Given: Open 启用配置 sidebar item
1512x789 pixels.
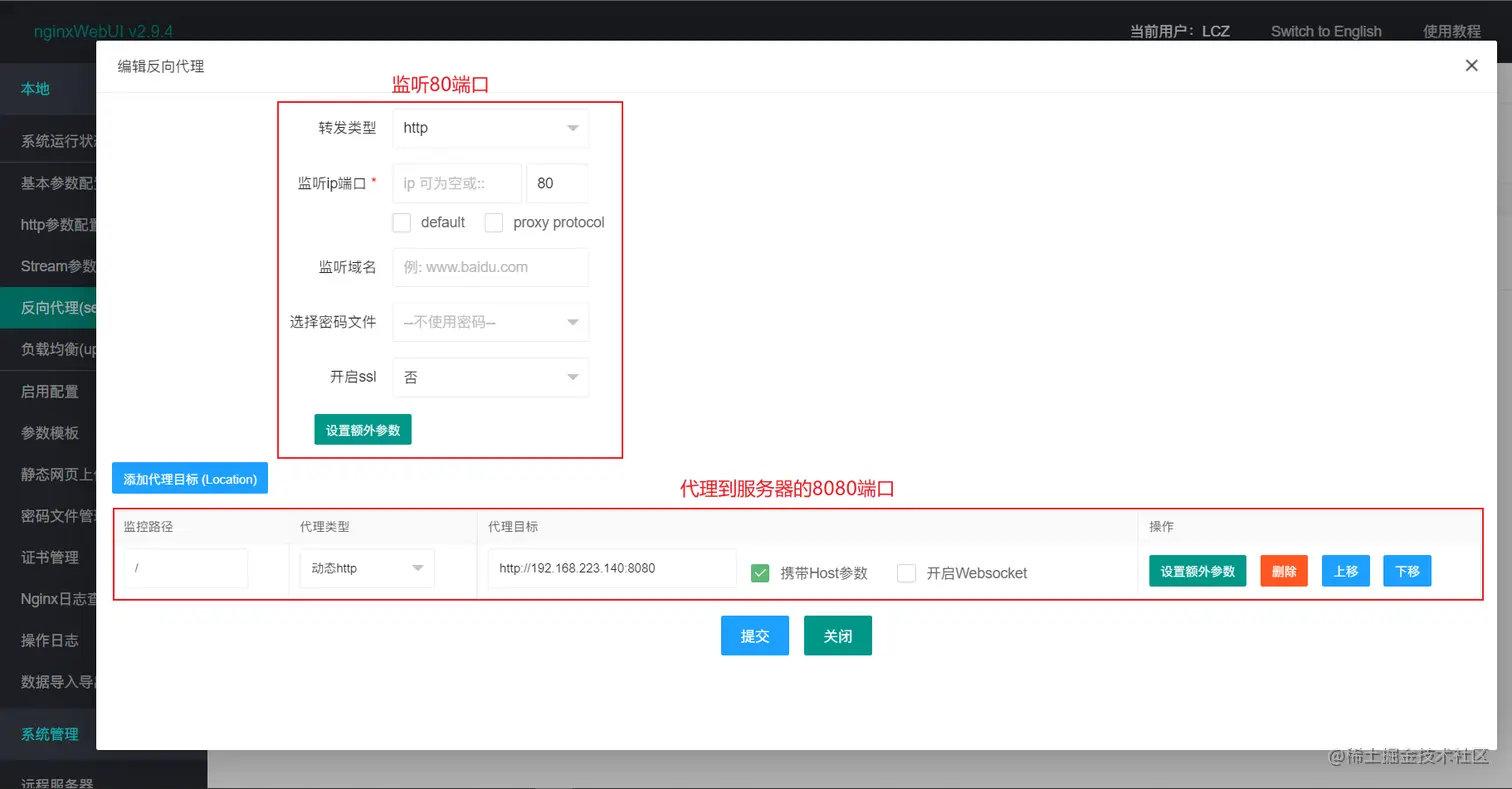Looking at the screenshot, I should (x=48, y=391).
